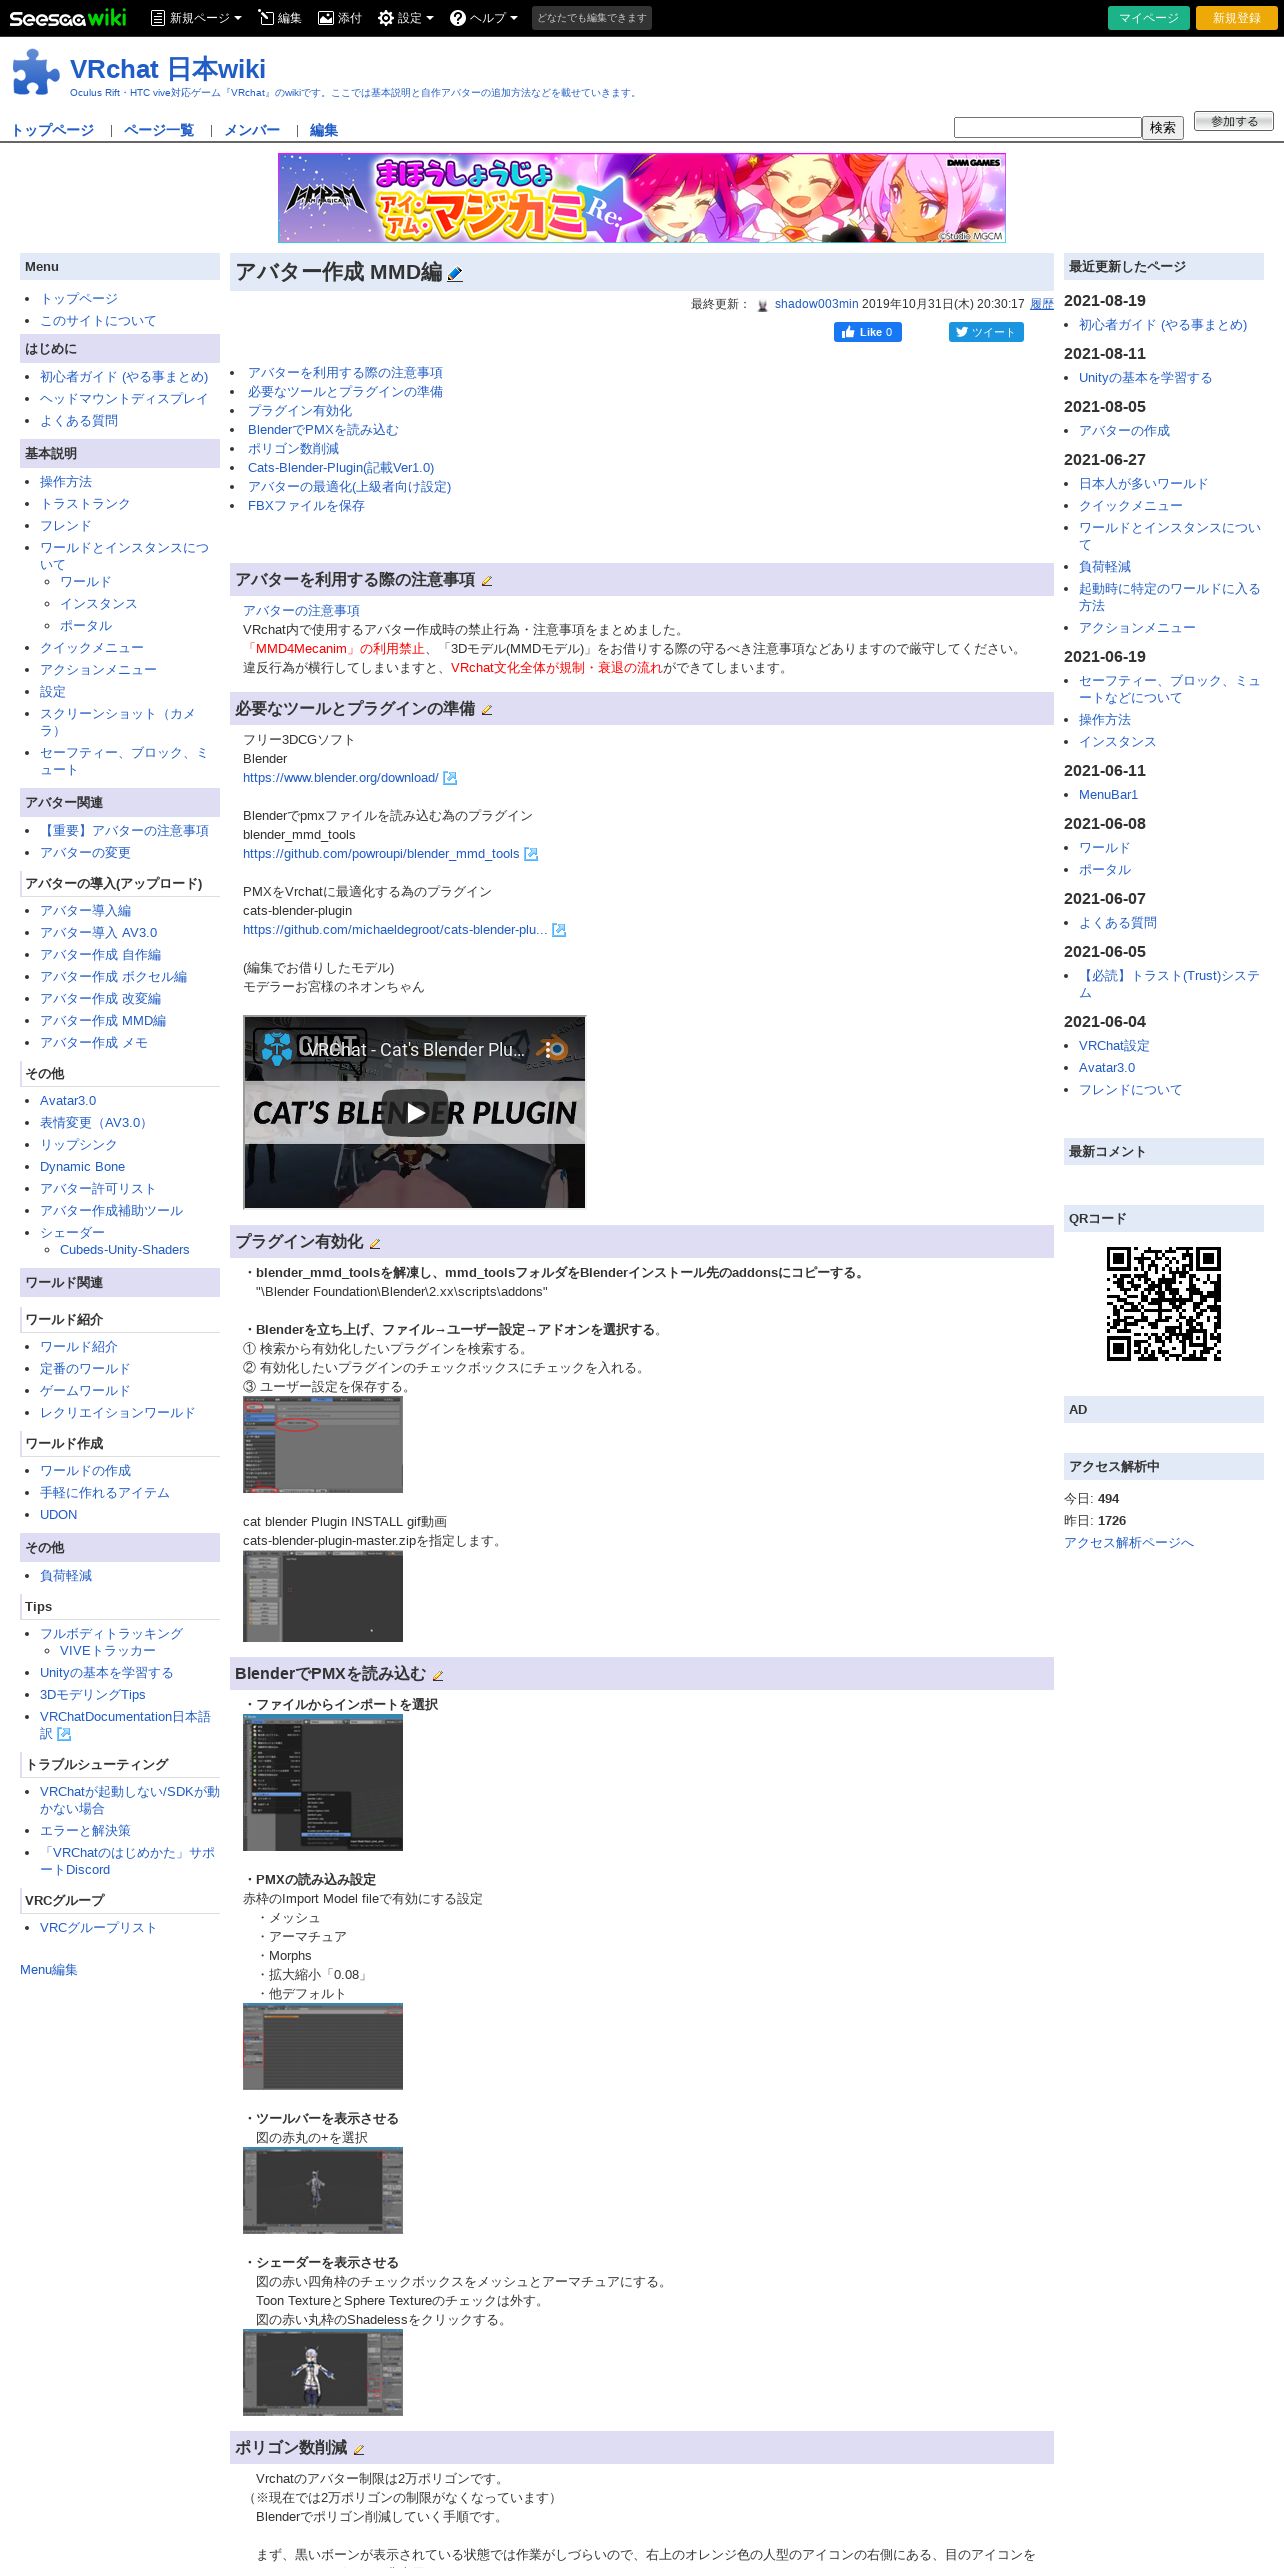Image resolution: width=1284 pixels, height=2568 pixels.
Task: Click the Menu編集 link
Action: coord(48,1970)
